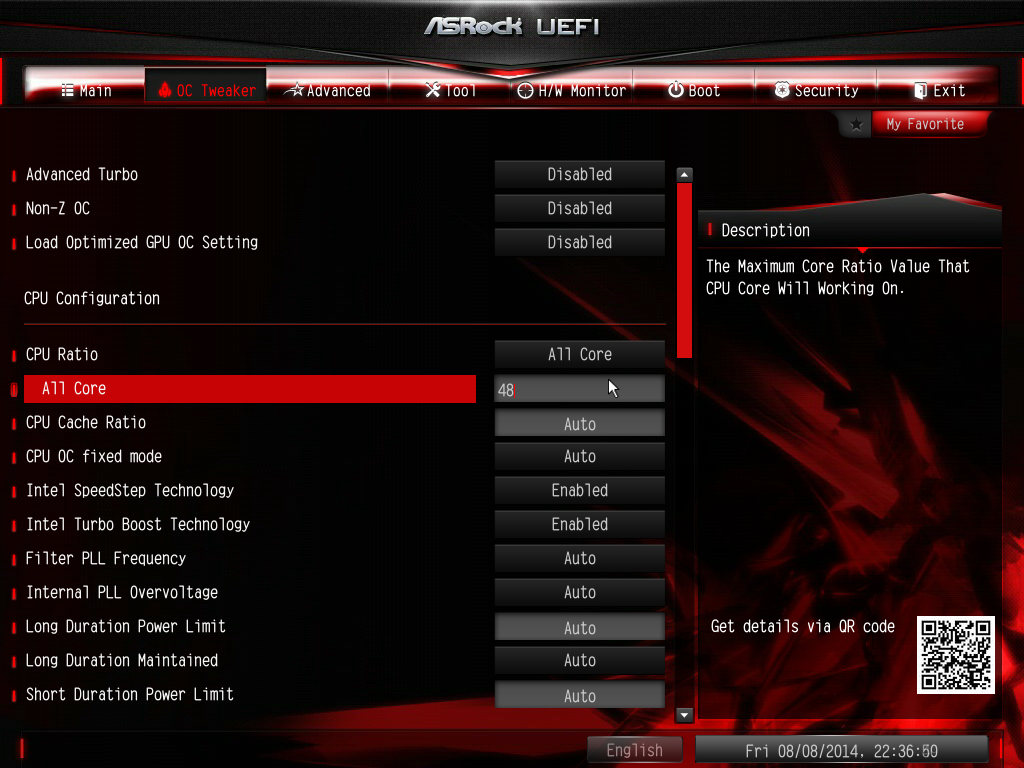Click the shield icon on Security tab
The width and height of the screenshot is (1024, 768).
[782, 89]
